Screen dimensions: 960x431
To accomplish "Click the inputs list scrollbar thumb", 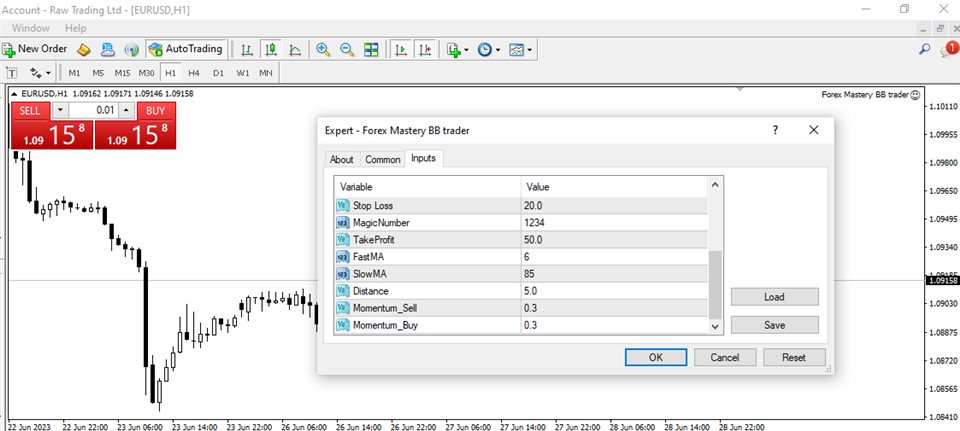I will pyautogui.click(x=715, y=285).
